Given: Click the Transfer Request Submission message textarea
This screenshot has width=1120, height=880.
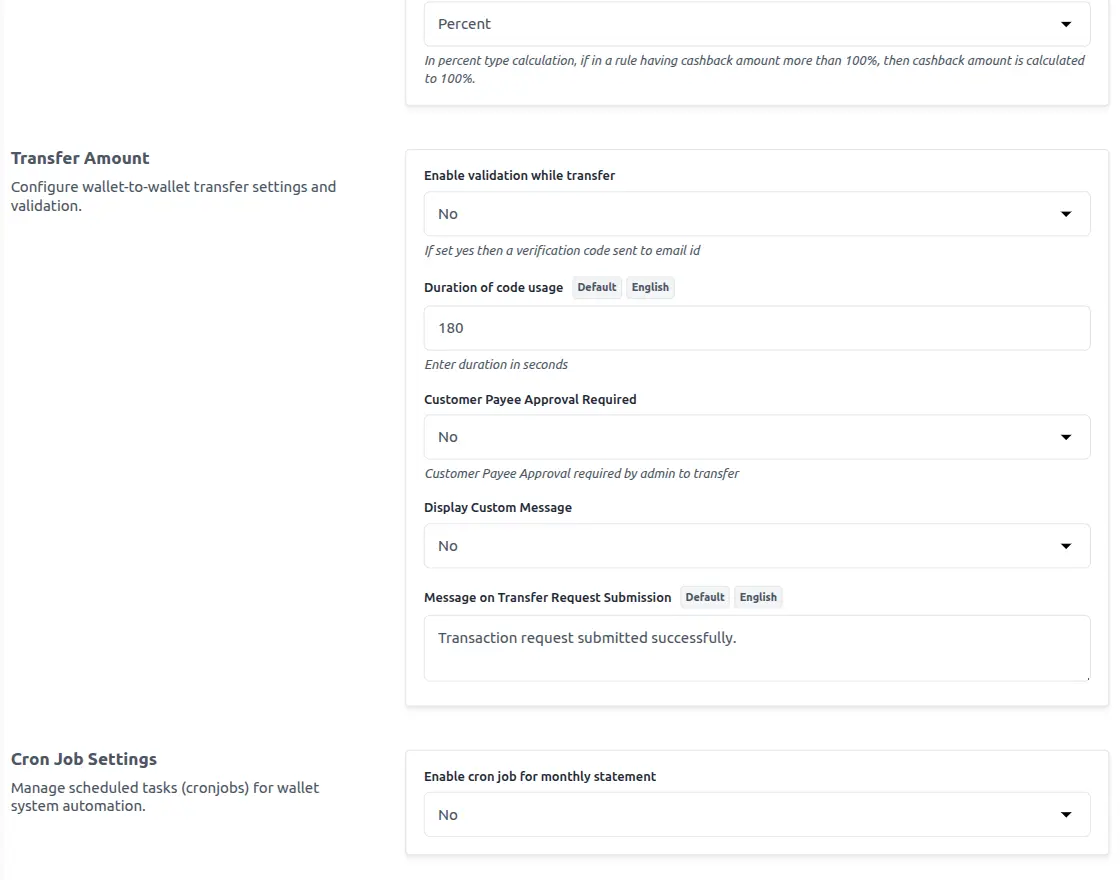Looking at the screenshot, I should point(756,648).
